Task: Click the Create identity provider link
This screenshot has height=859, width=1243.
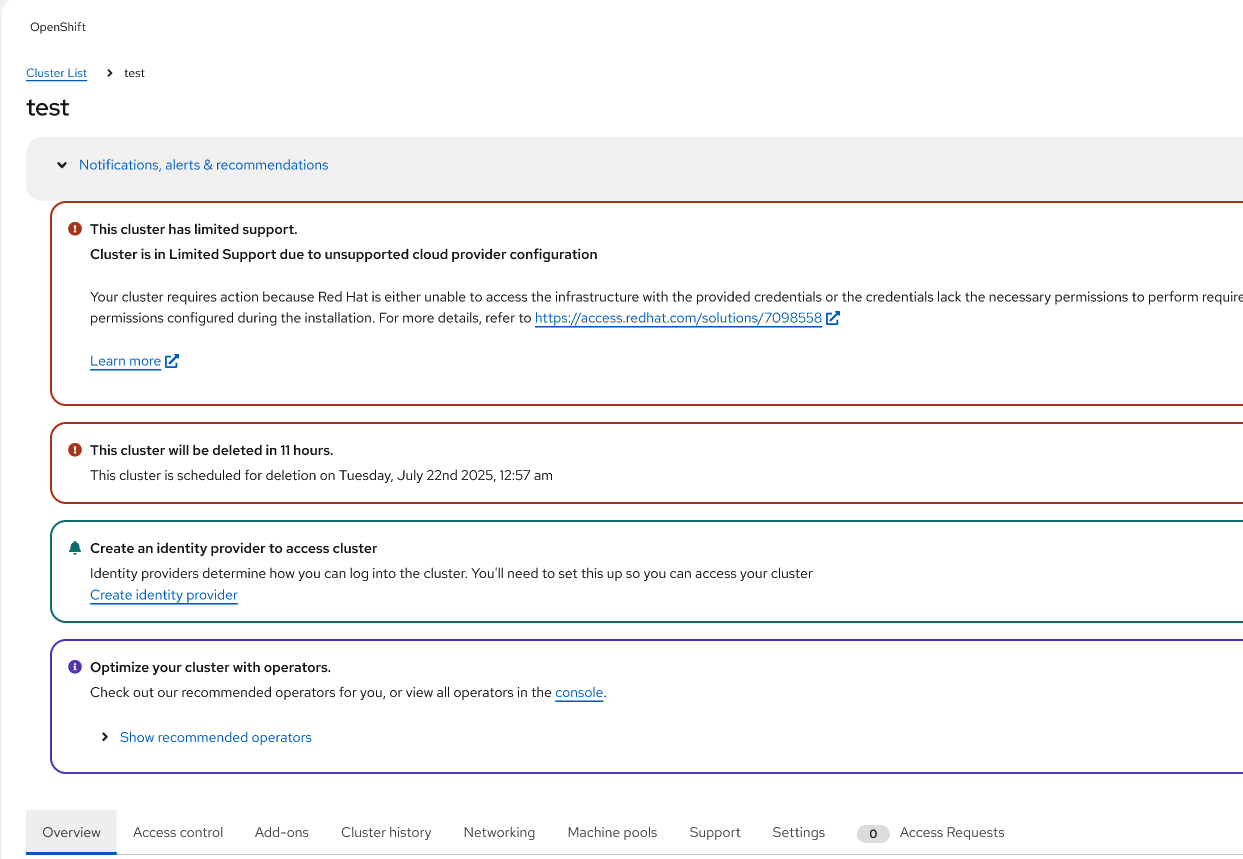Action: [164, 595]
